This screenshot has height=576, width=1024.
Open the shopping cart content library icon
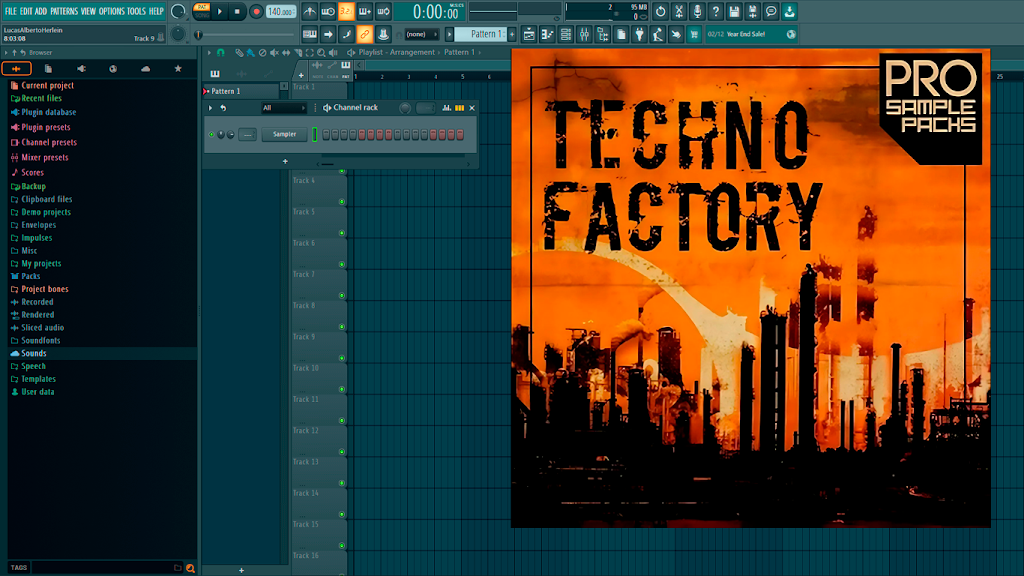(694, 35)
